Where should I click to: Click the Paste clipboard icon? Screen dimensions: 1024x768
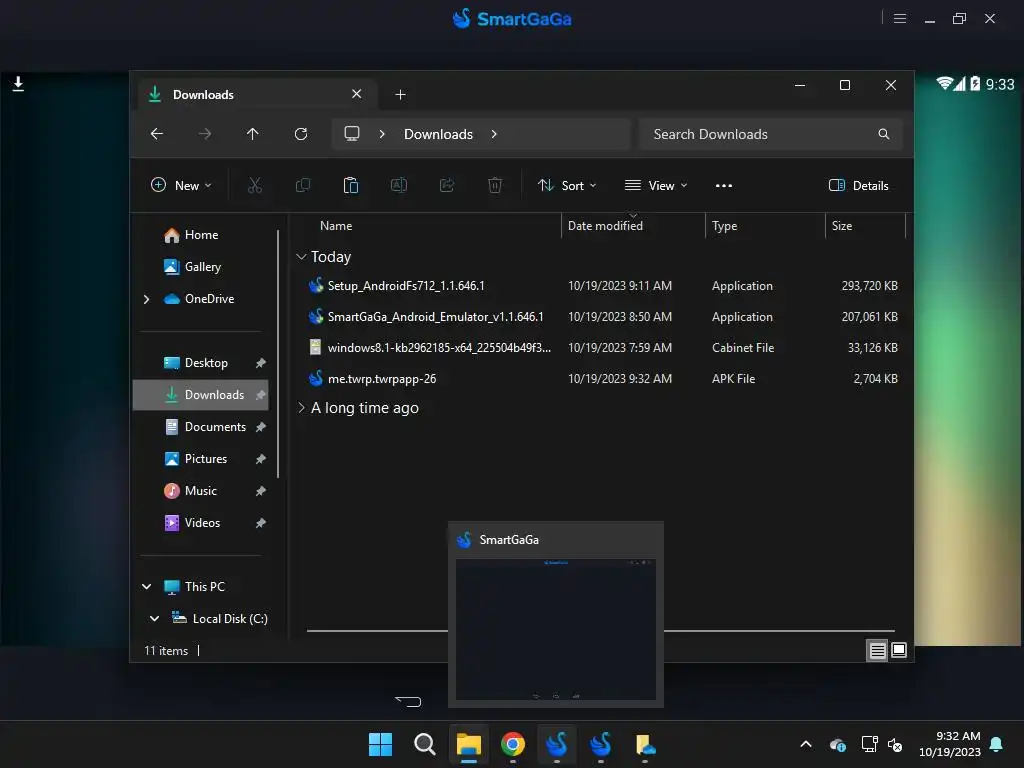351,185
